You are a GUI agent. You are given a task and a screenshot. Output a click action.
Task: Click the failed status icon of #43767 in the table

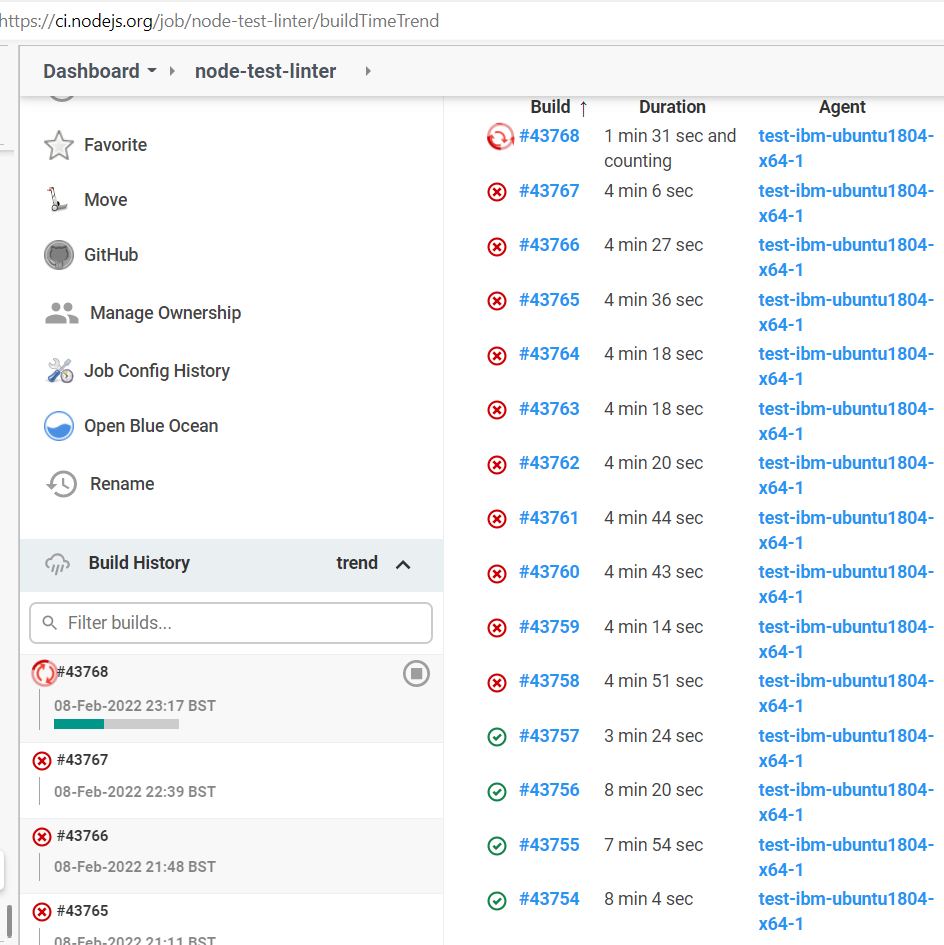(497, 192)
